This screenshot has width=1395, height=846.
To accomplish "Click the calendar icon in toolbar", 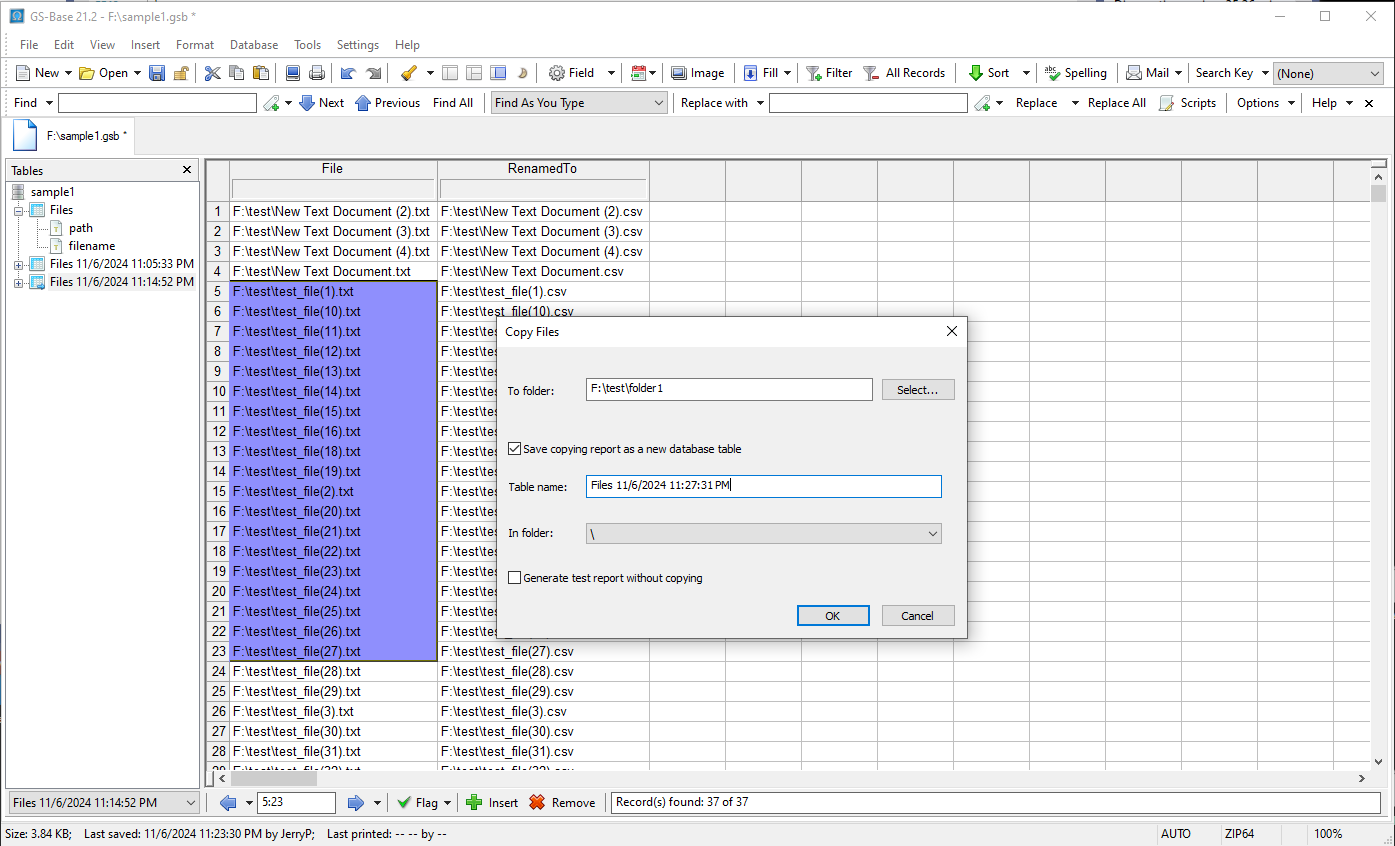I will tap(638, 73).
